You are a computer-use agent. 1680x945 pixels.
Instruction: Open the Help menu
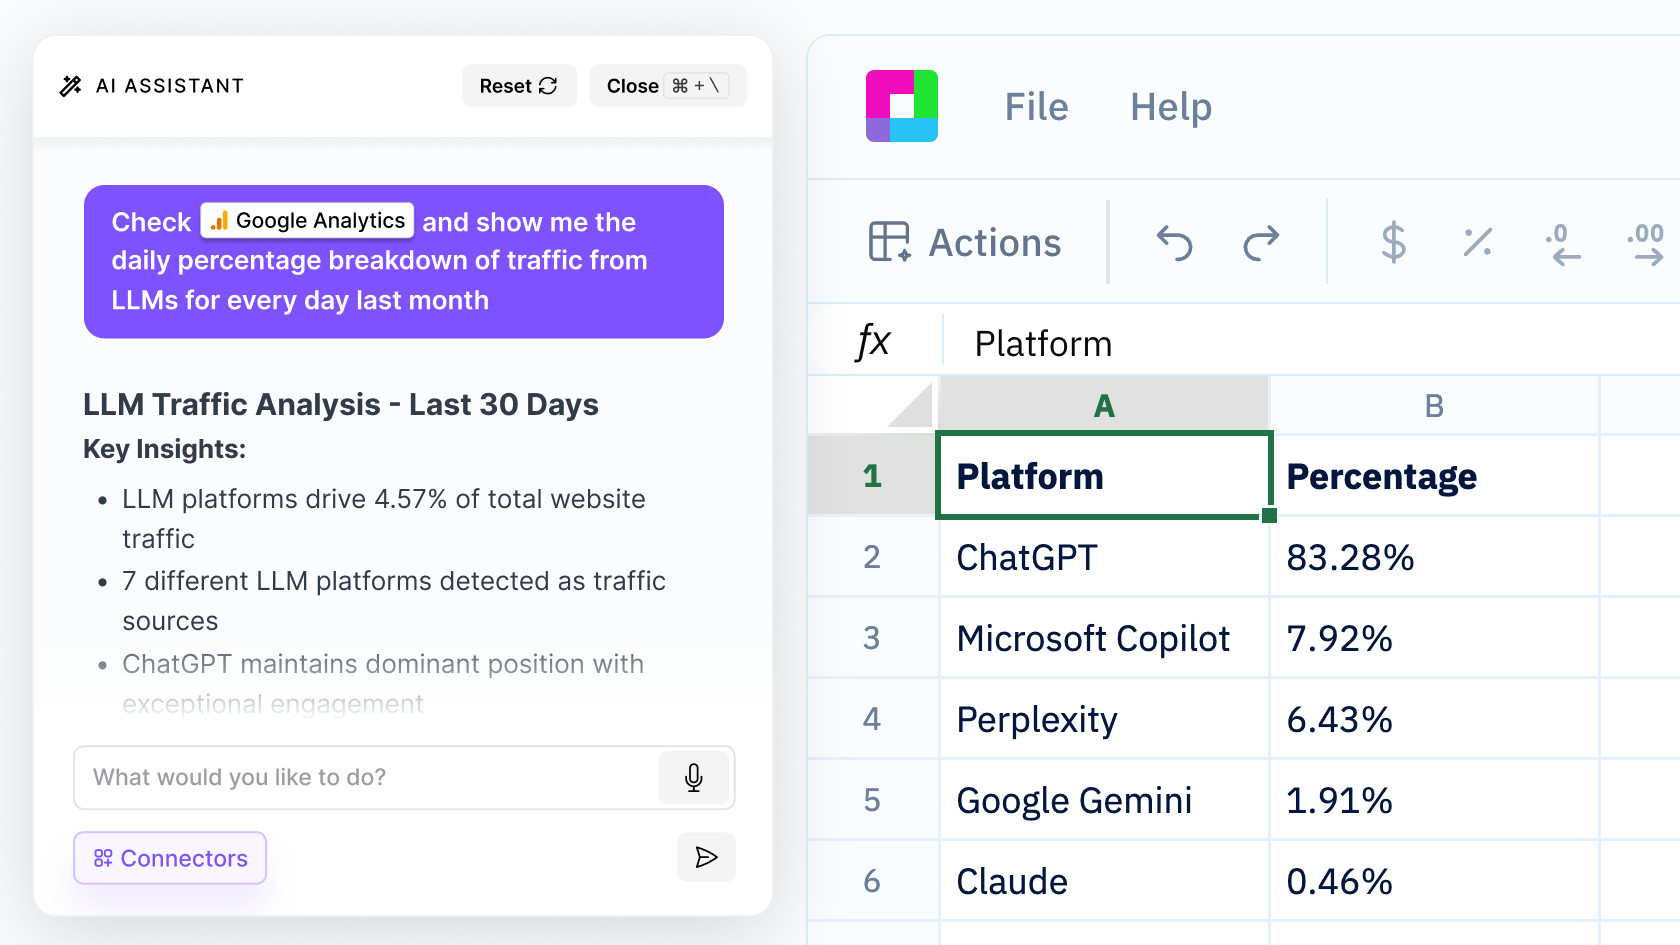tap(1171, 107)
